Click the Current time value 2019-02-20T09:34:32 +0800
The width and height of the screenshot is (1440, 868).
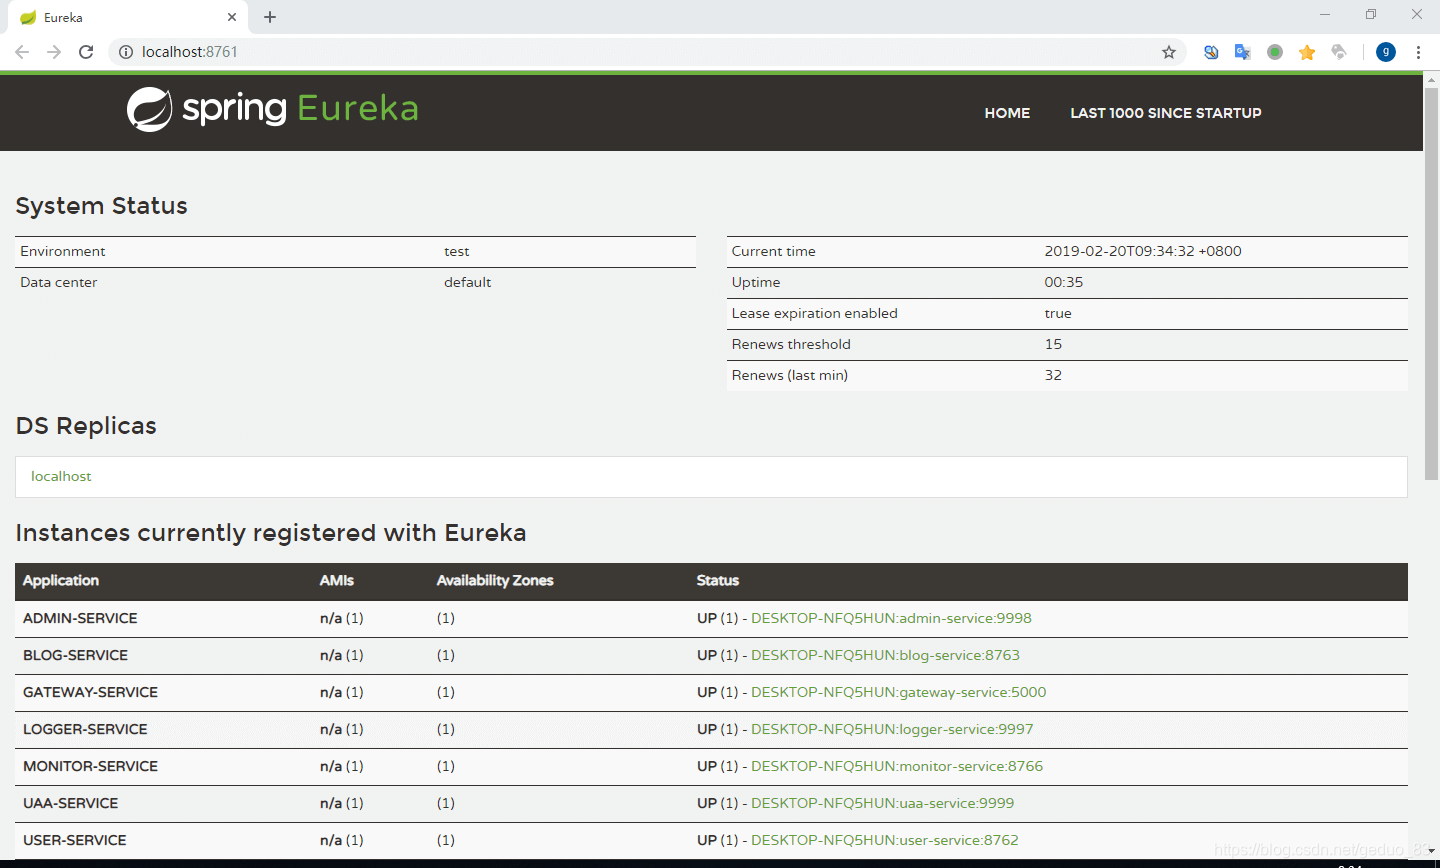pyautogui.click(x=1143, y=251)
